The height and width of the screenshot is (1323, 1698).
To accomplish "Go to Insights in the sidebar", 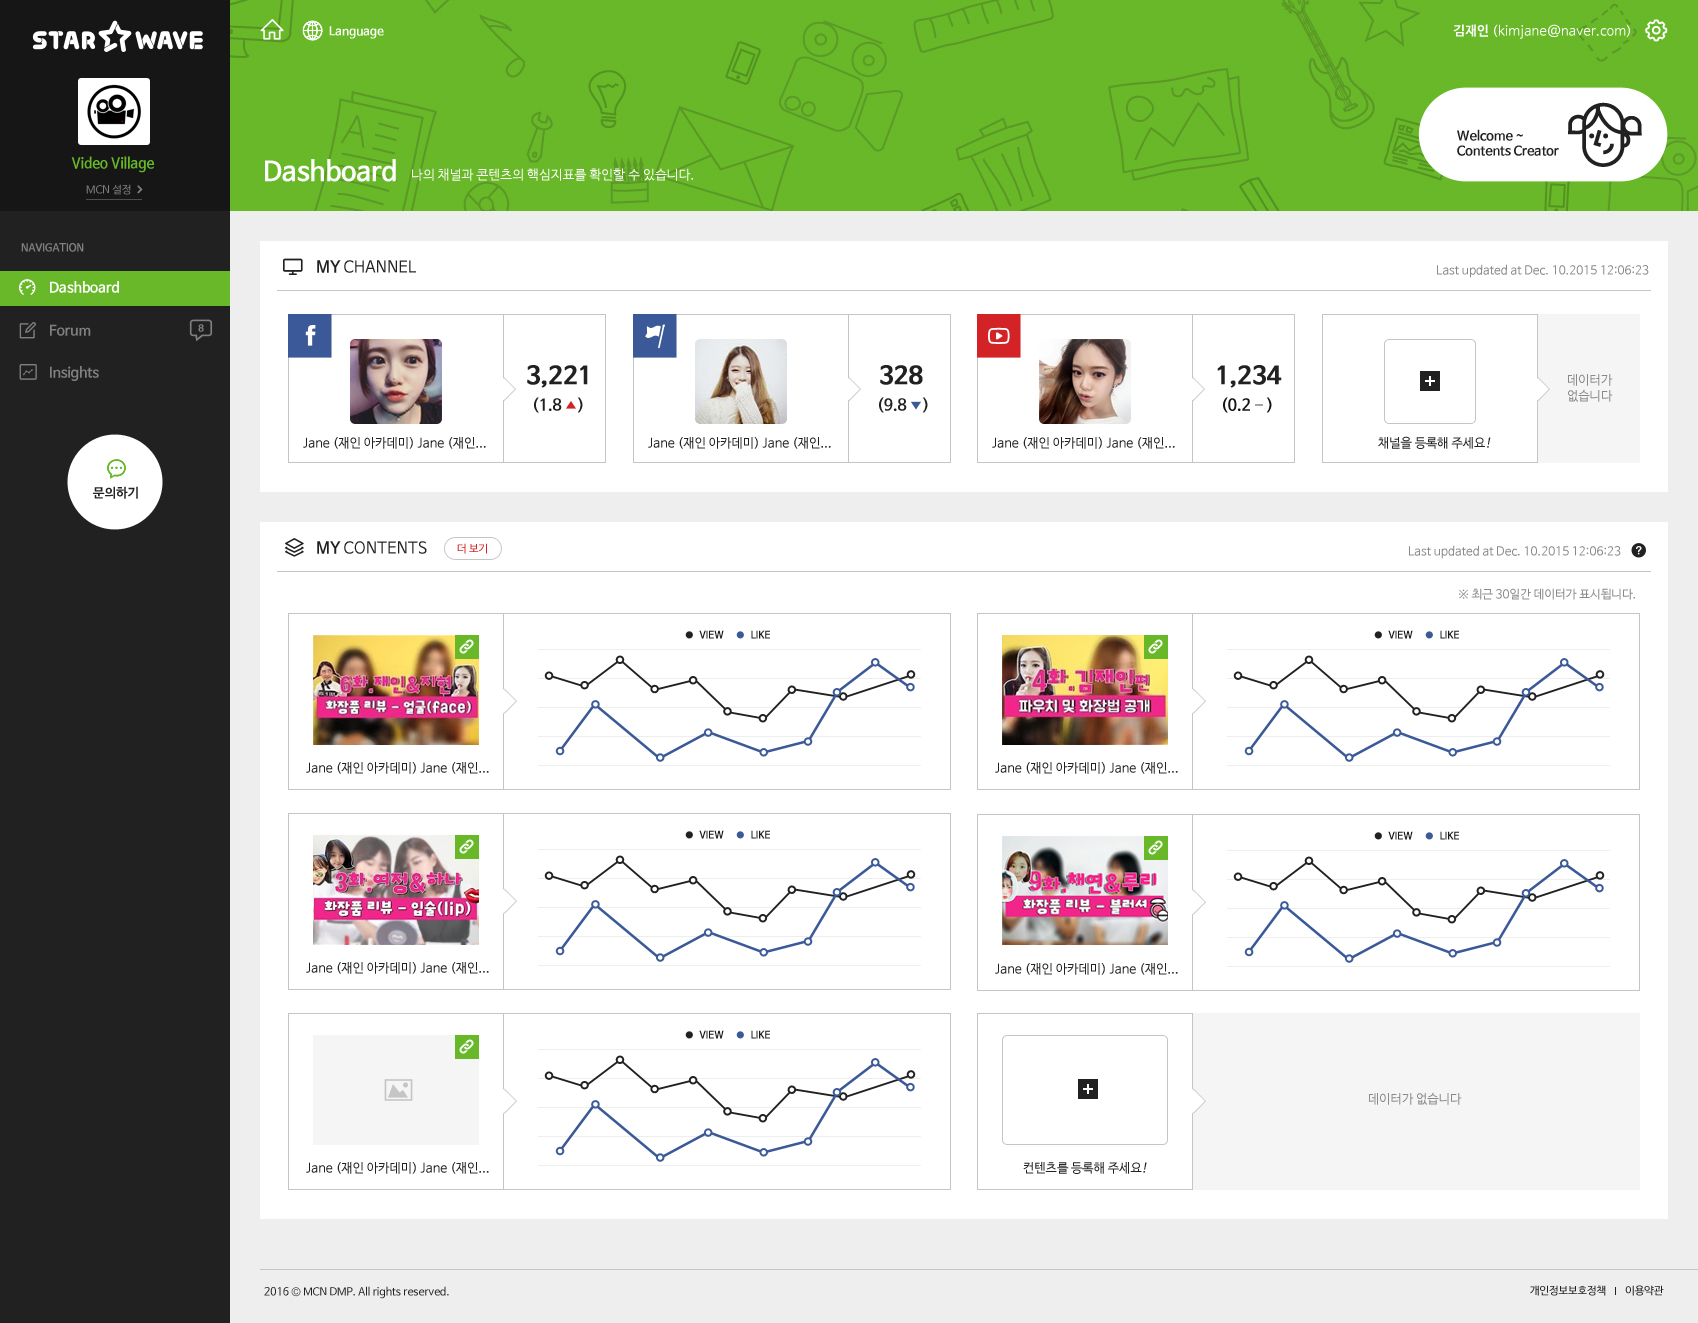I will click(73, 373).
